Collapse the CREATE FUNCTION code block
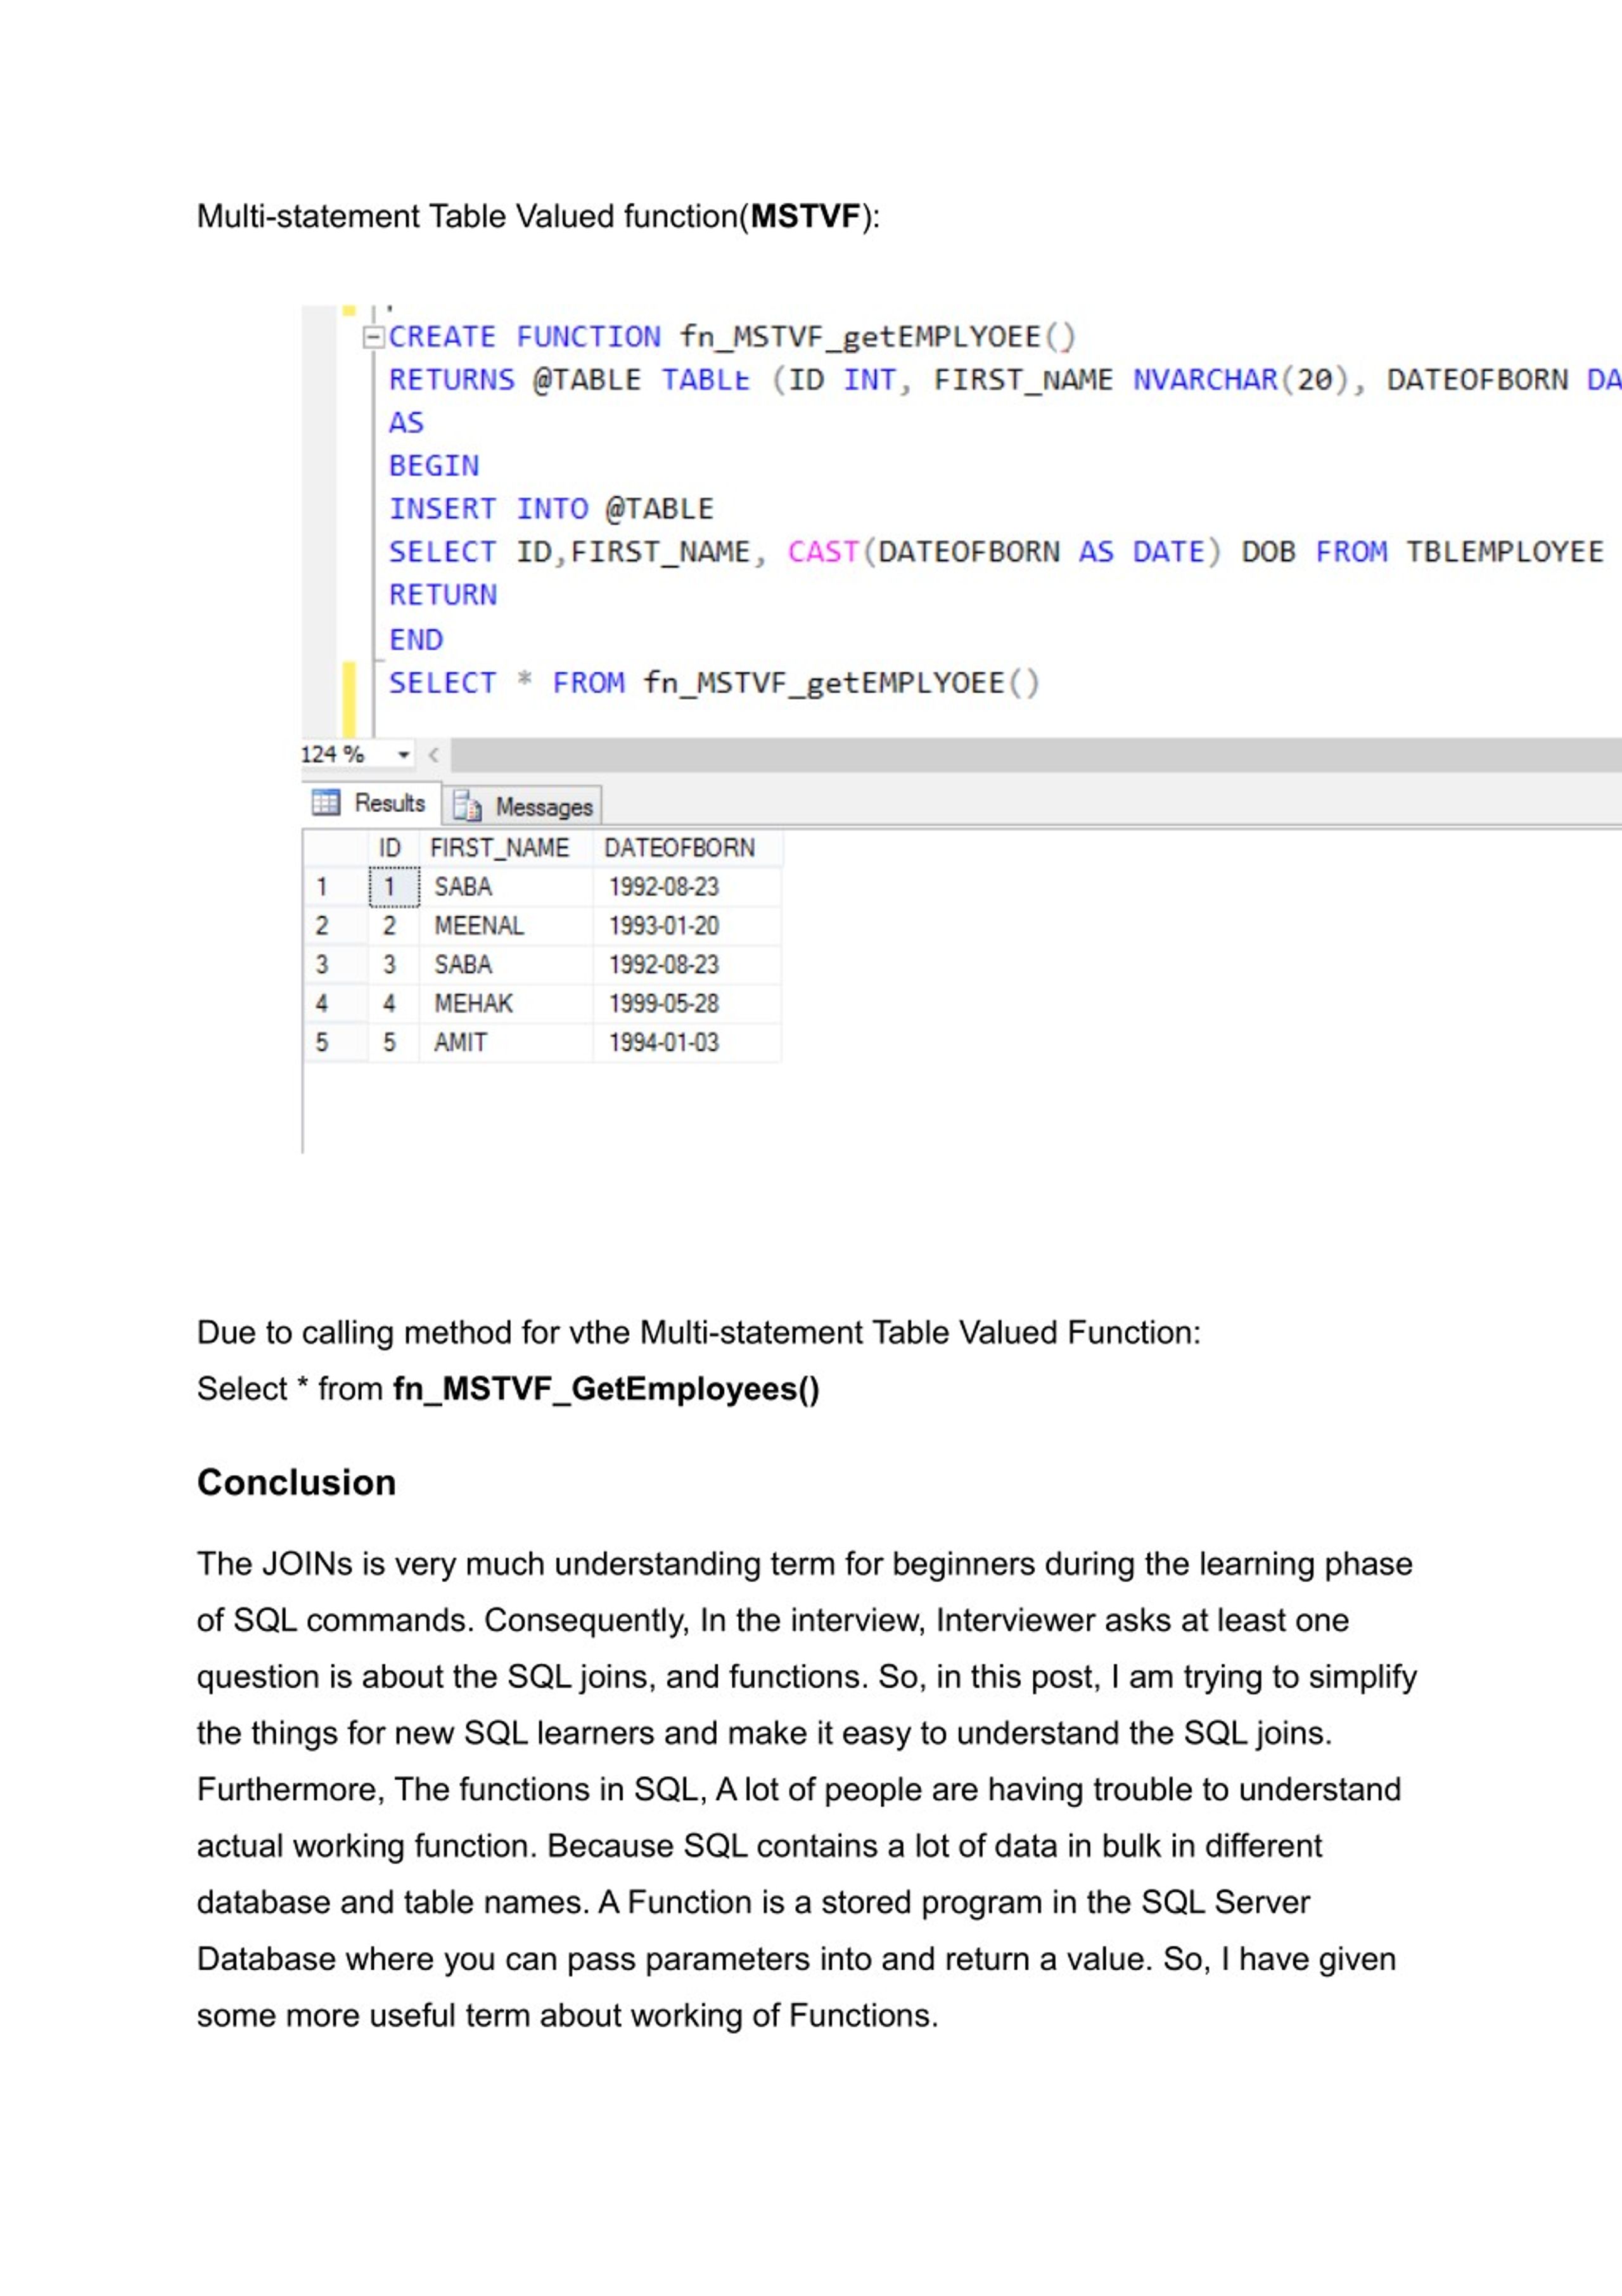 click(375, 337)
